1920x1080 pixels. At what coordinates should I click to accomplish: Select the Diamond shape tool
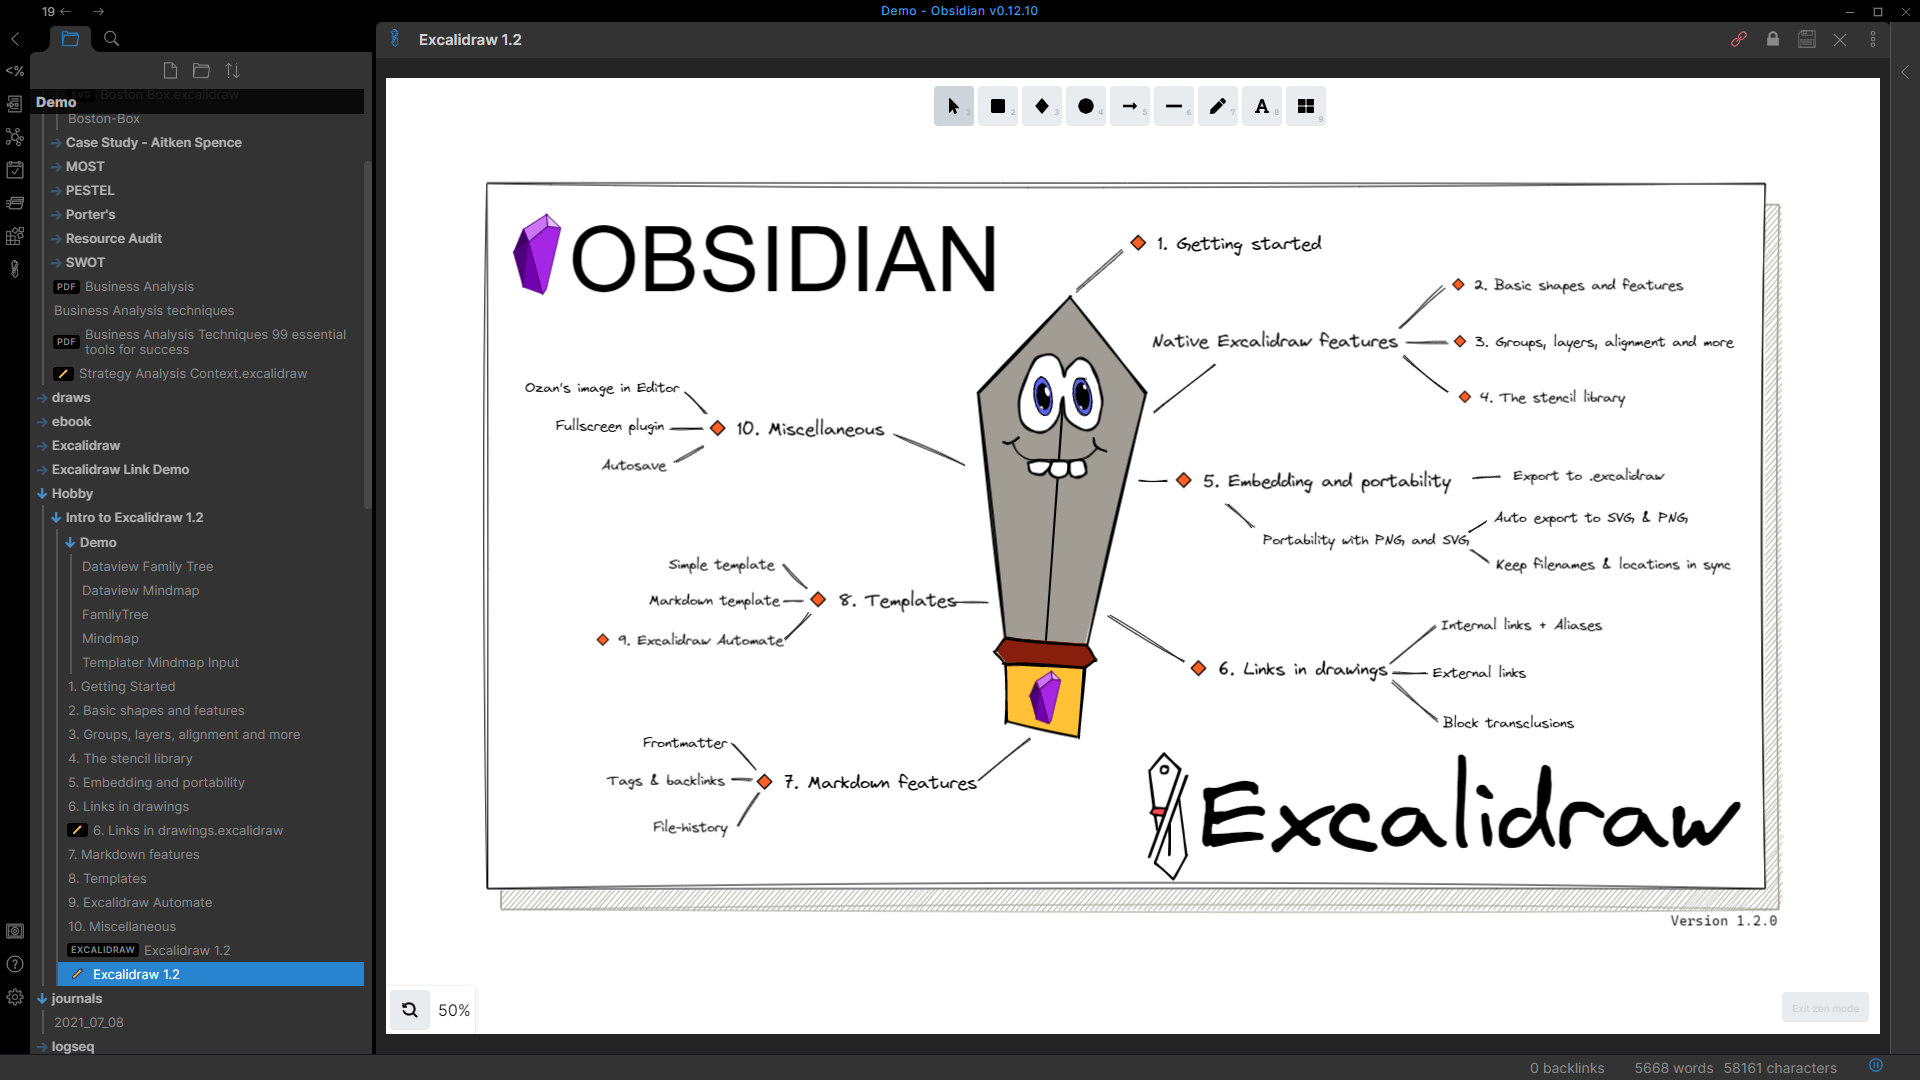[x=1041, y=106]
